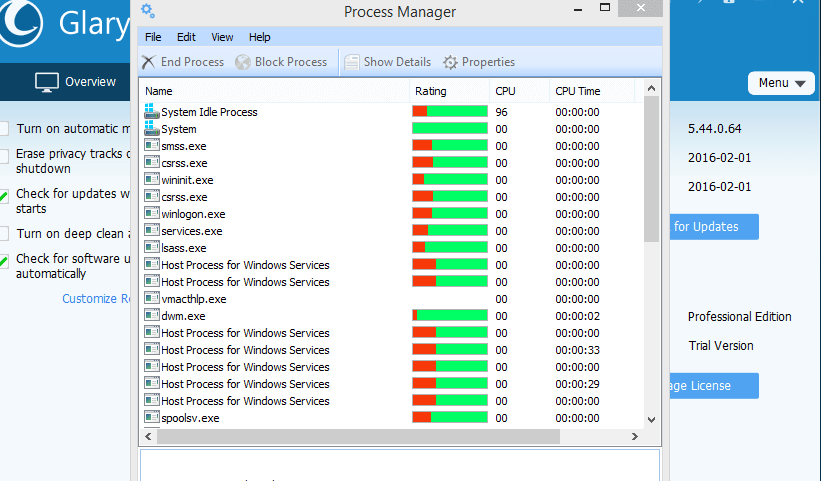Click the spoolsv.exe process icon
825x481 pixels.
pos(152,417)
